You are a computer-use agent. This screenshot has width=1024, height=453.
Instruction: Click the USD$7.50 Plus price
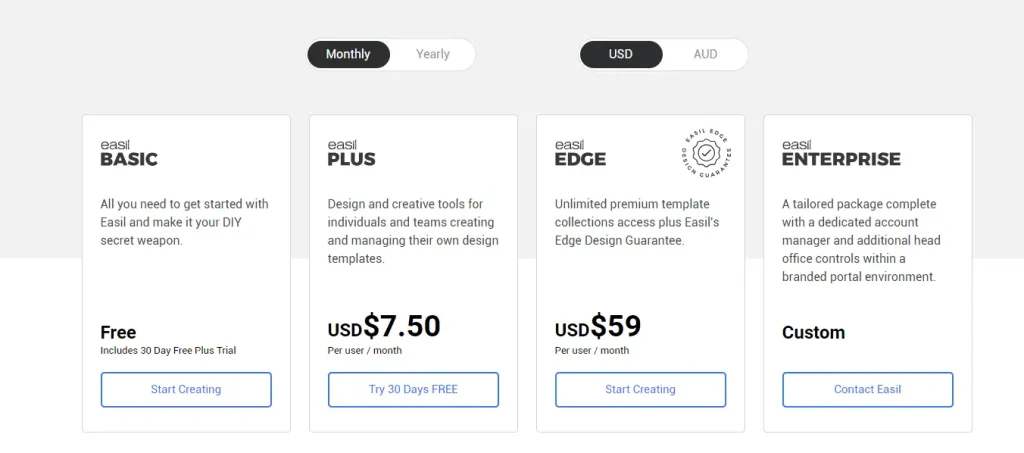tap(384, 327)
